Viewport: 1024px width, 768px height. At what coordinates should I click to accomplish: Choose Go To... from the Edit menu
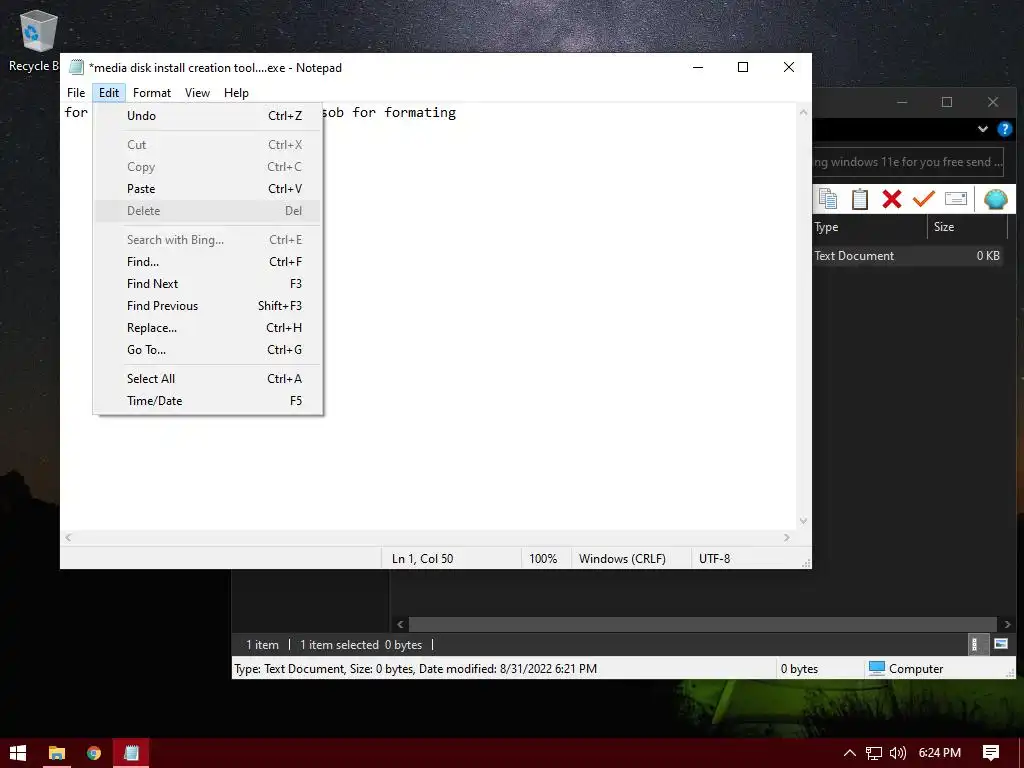208,350
